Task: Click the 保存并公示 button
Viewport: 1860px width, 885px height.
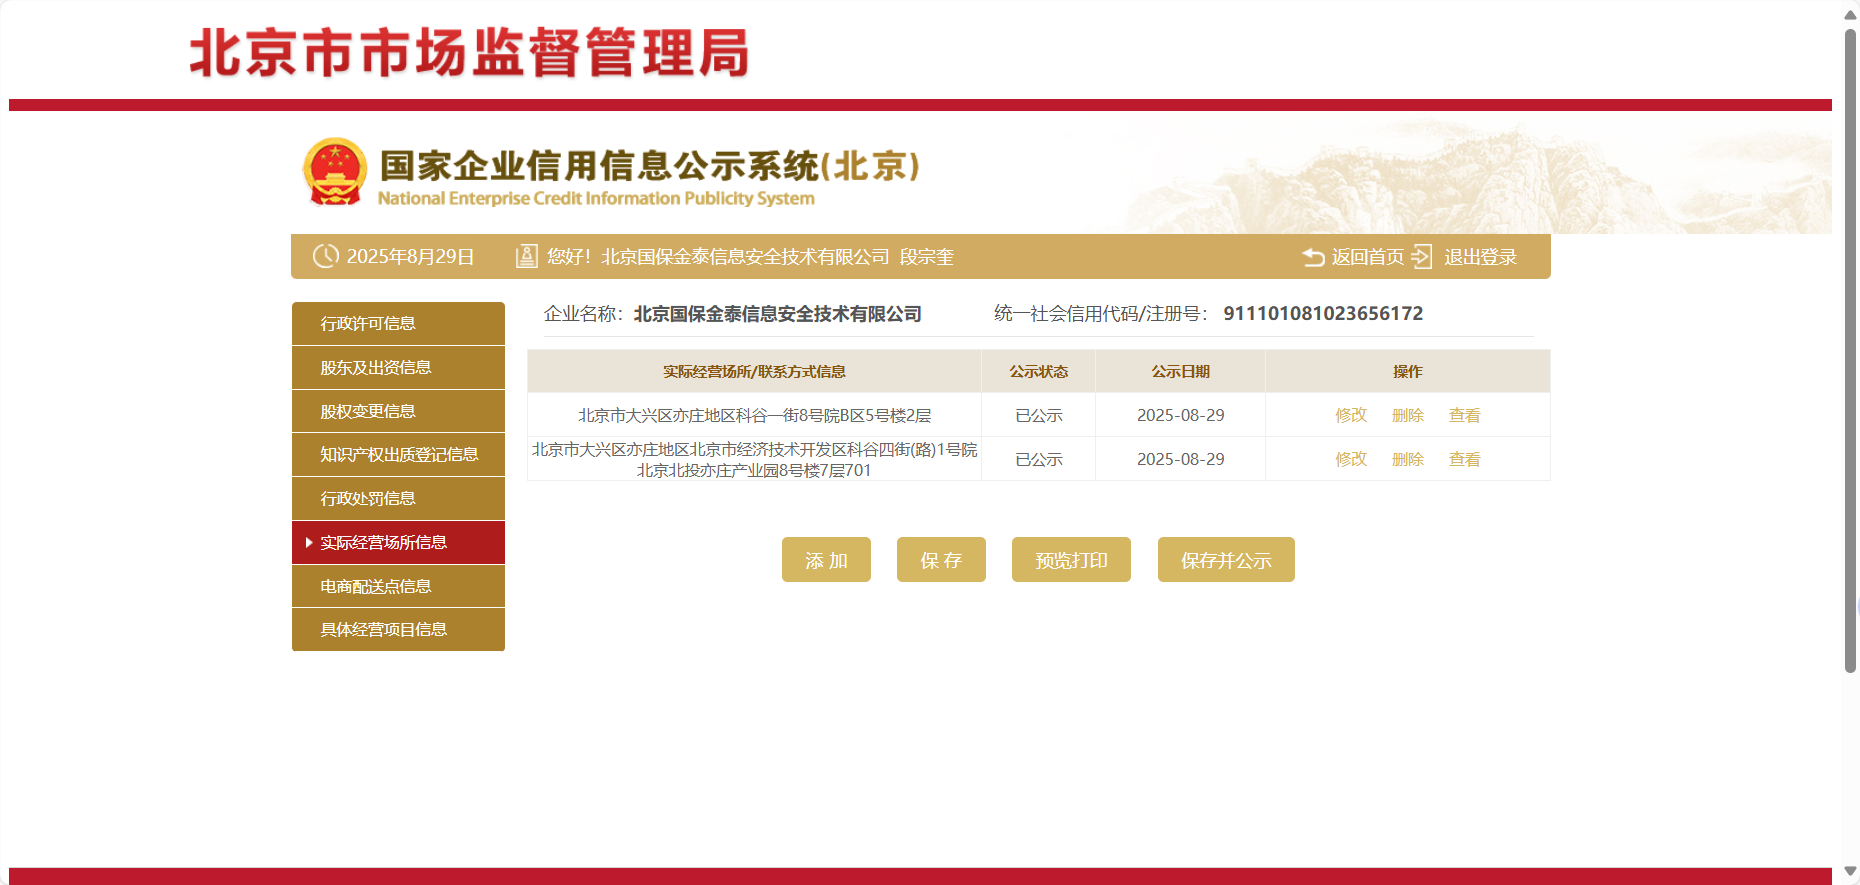Action: coord(1226,560)
